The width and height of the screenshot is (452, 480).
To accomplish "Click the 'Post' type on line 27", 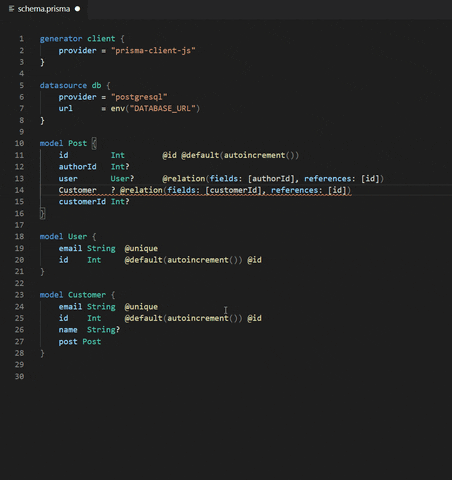I will pos(92,342).
